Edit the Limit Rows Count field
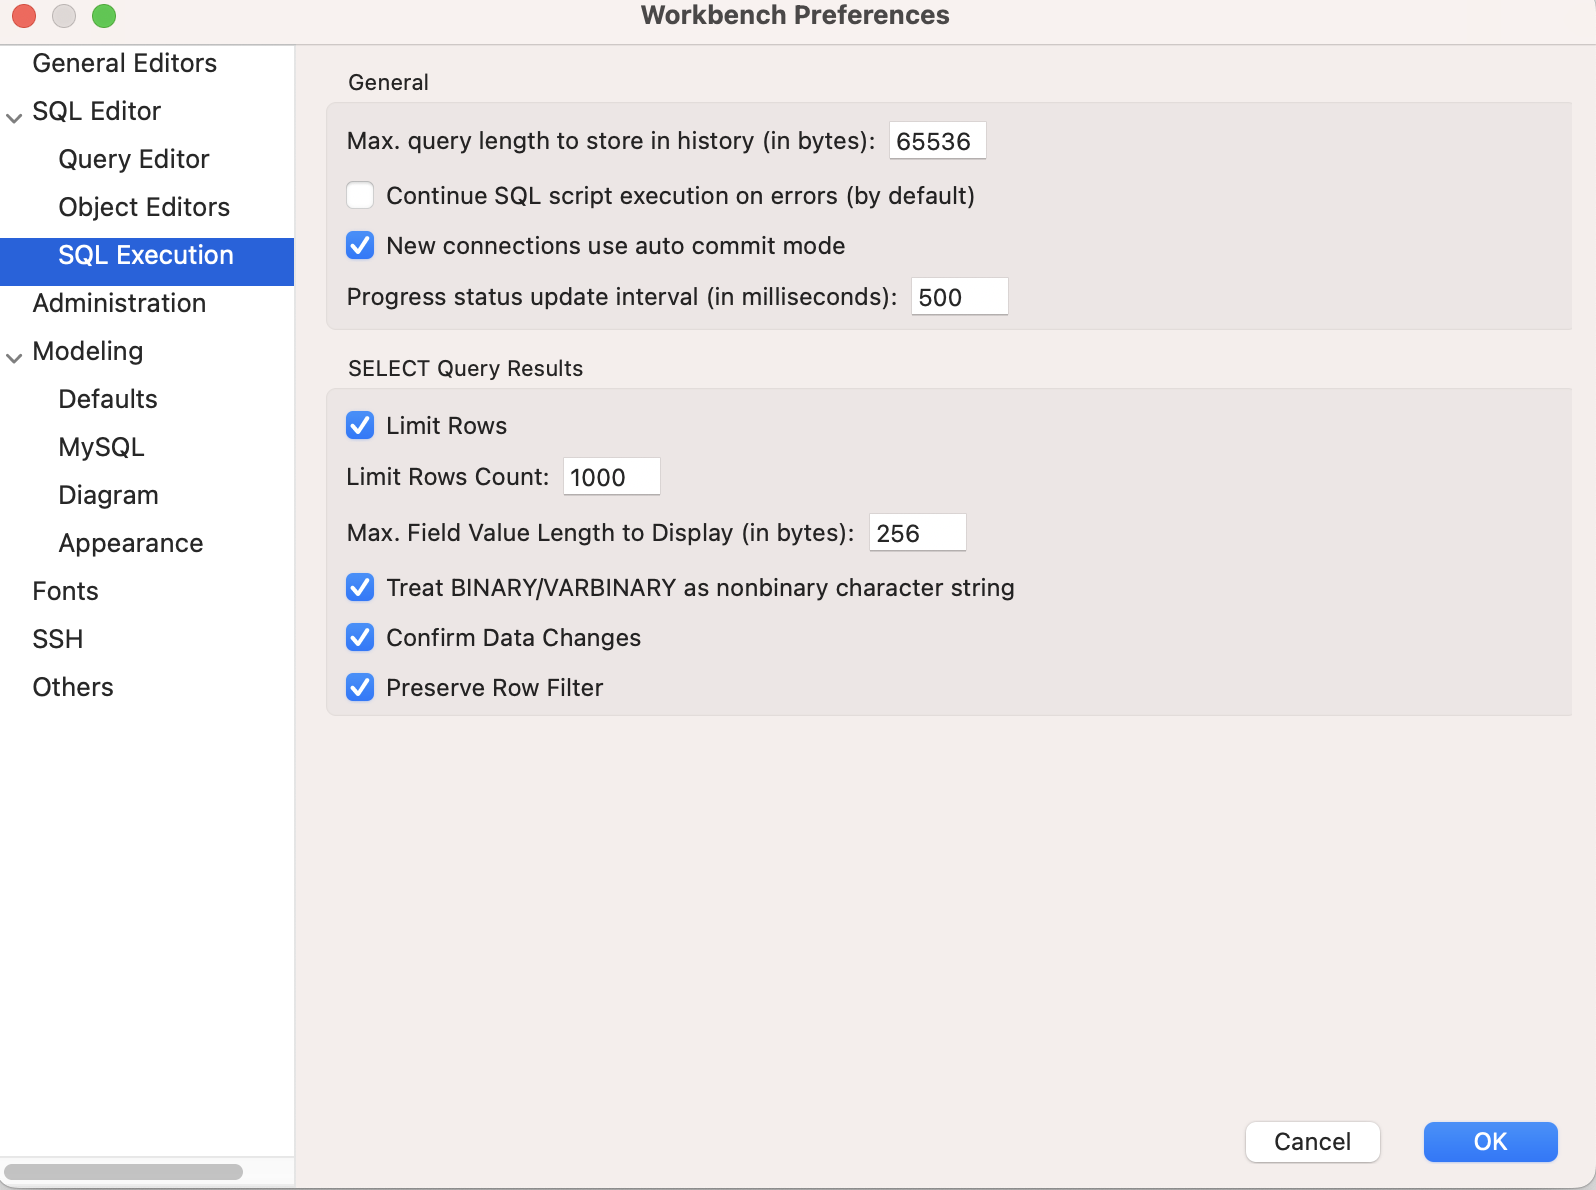The width and height of the screenshot is (1596, 1190). [x=611, y=477]
